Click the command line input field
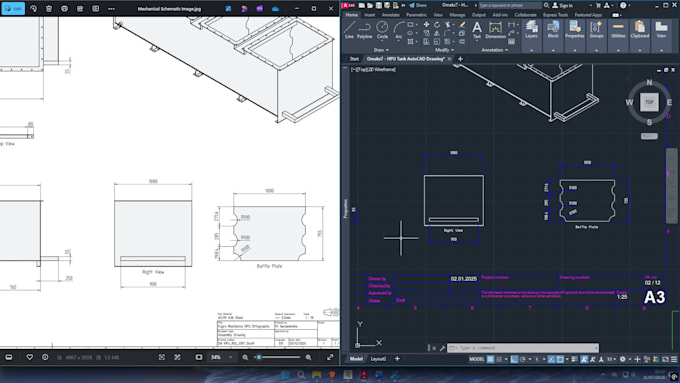The height and width of the screenshot is (383, 680). pyautogui.click(x=523, y=348)
